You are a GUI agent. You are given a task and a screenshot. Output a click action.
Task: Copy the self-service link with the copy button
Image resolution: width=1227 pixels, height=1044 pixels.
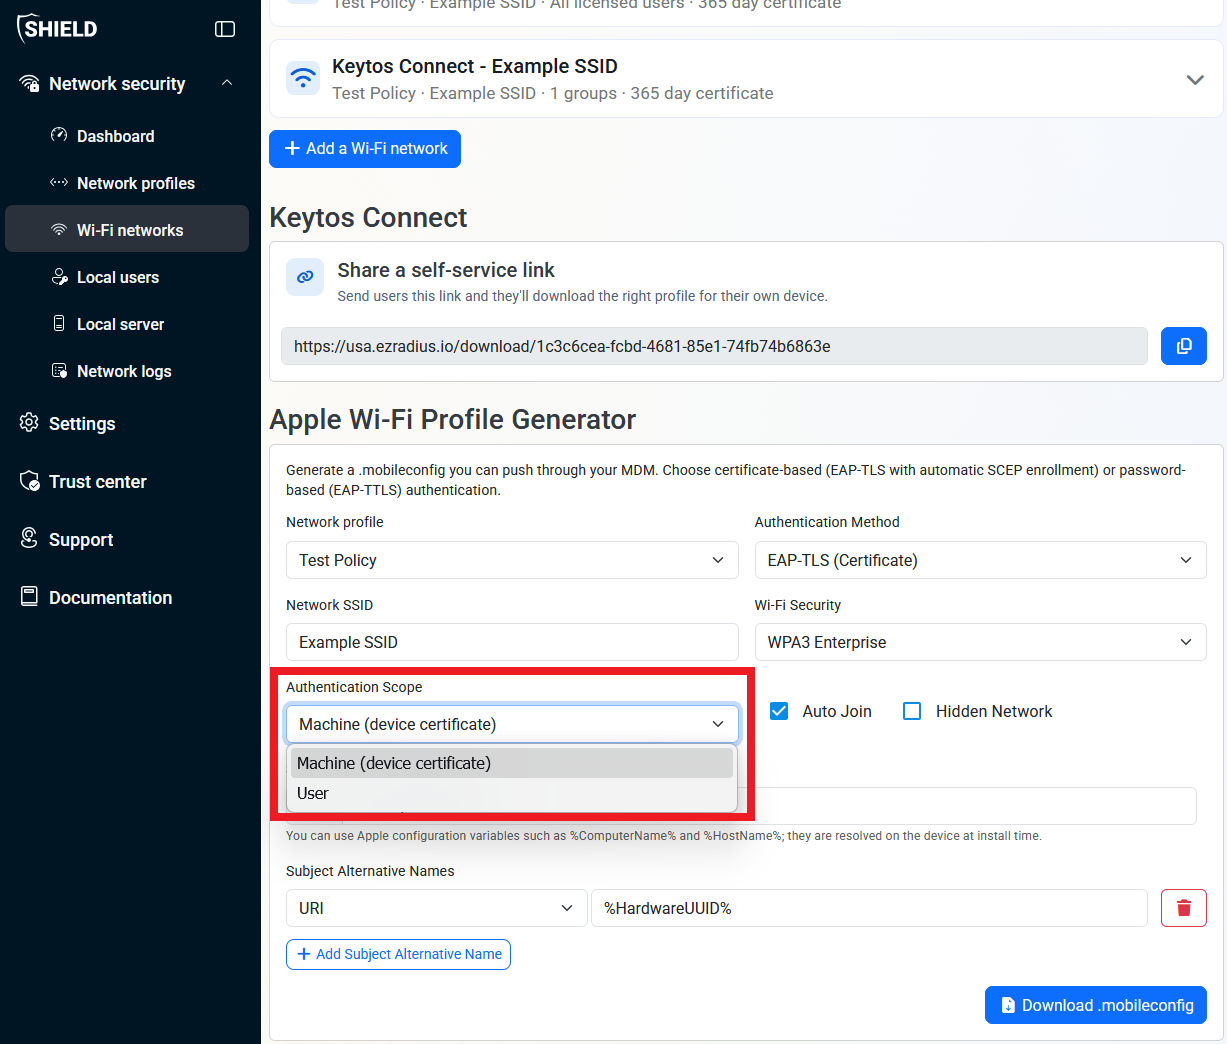click(1184, 346)
